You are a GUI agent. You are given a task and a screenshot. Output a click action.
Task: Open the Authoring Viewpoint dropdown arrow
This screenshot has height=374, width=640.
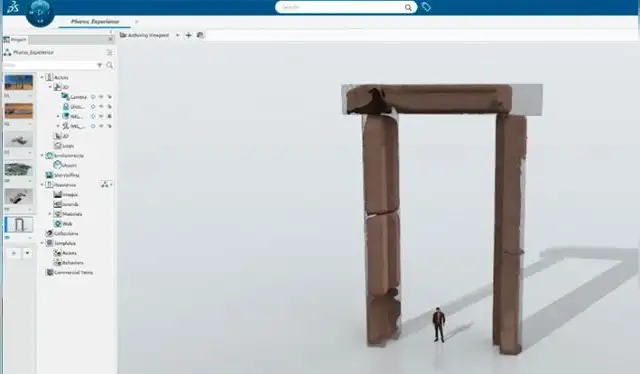178,35
